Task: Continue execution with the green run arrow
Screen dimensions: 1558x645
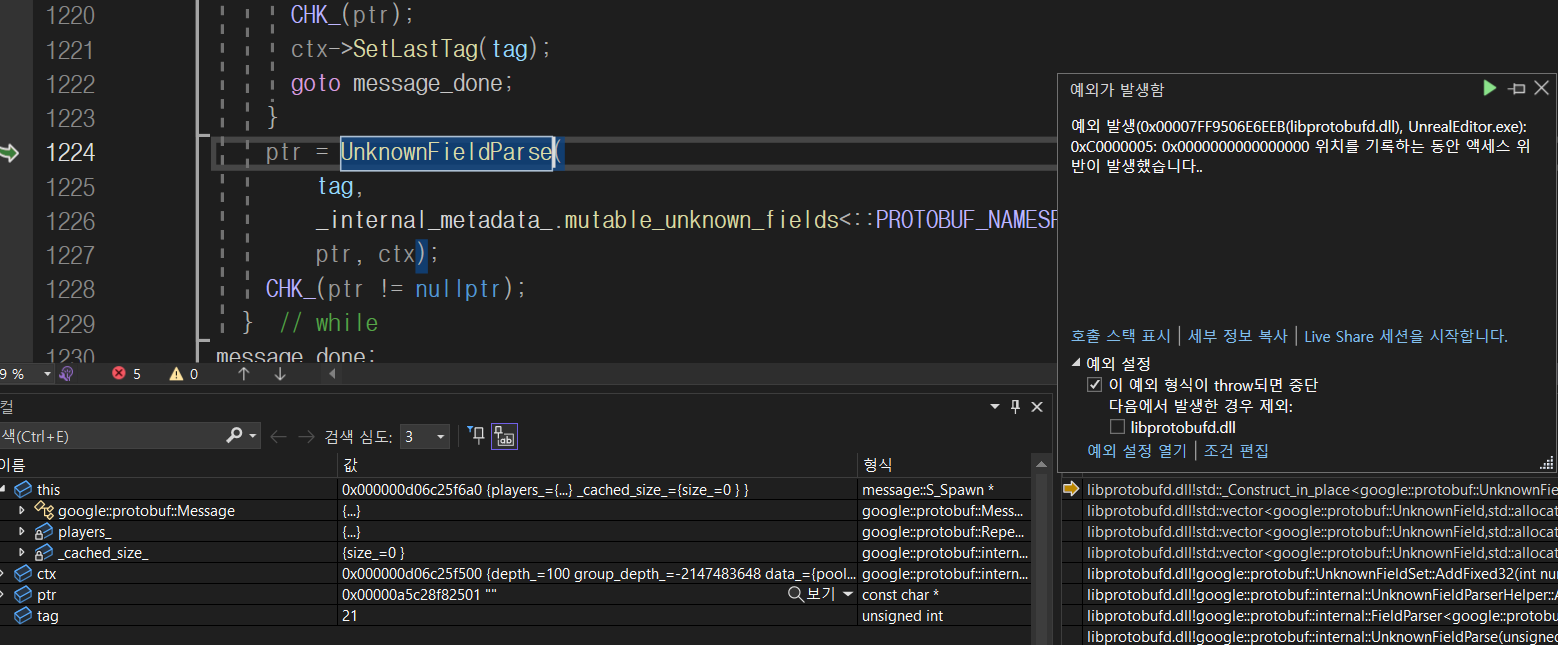Action: tap(1489, 87)
